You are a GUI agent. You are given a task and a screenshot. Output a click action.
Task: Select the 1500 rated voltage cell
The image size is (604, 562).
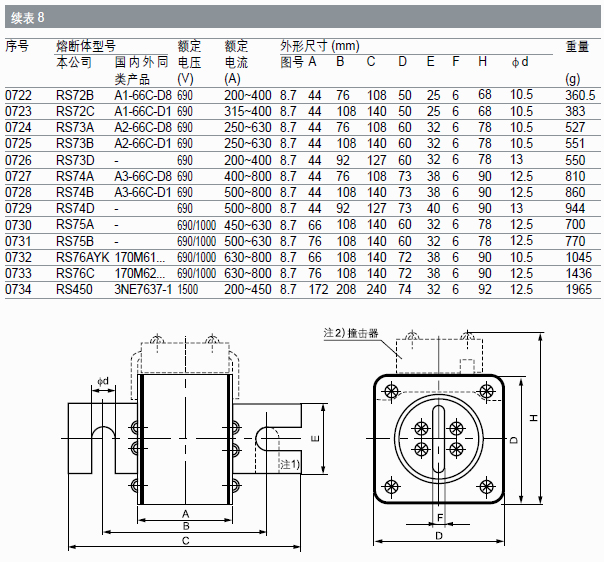[x=190, y=290]
